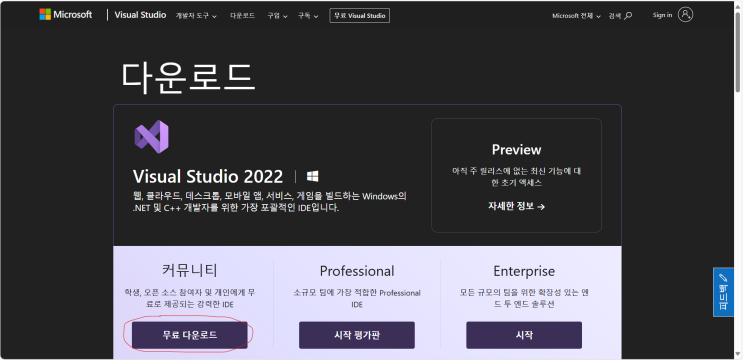743x360 pixels.
Task: Click the Visual Studio 2022 title
Action: (208, 177)
